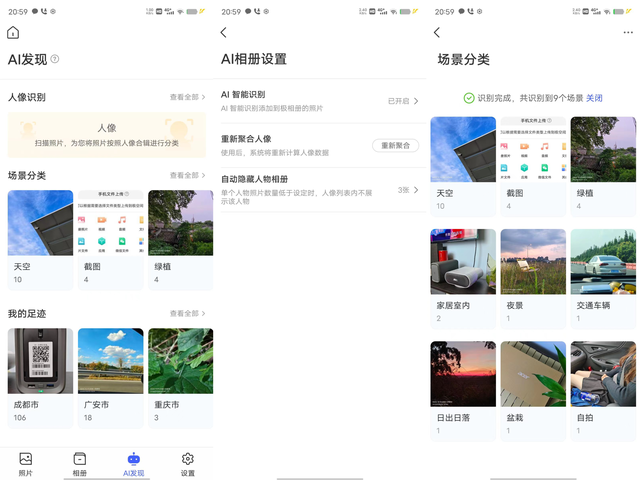Go back from AI相册设置 screen
Image resolution: width=640 pixels, height=480 pixels.
click(223, 32)
